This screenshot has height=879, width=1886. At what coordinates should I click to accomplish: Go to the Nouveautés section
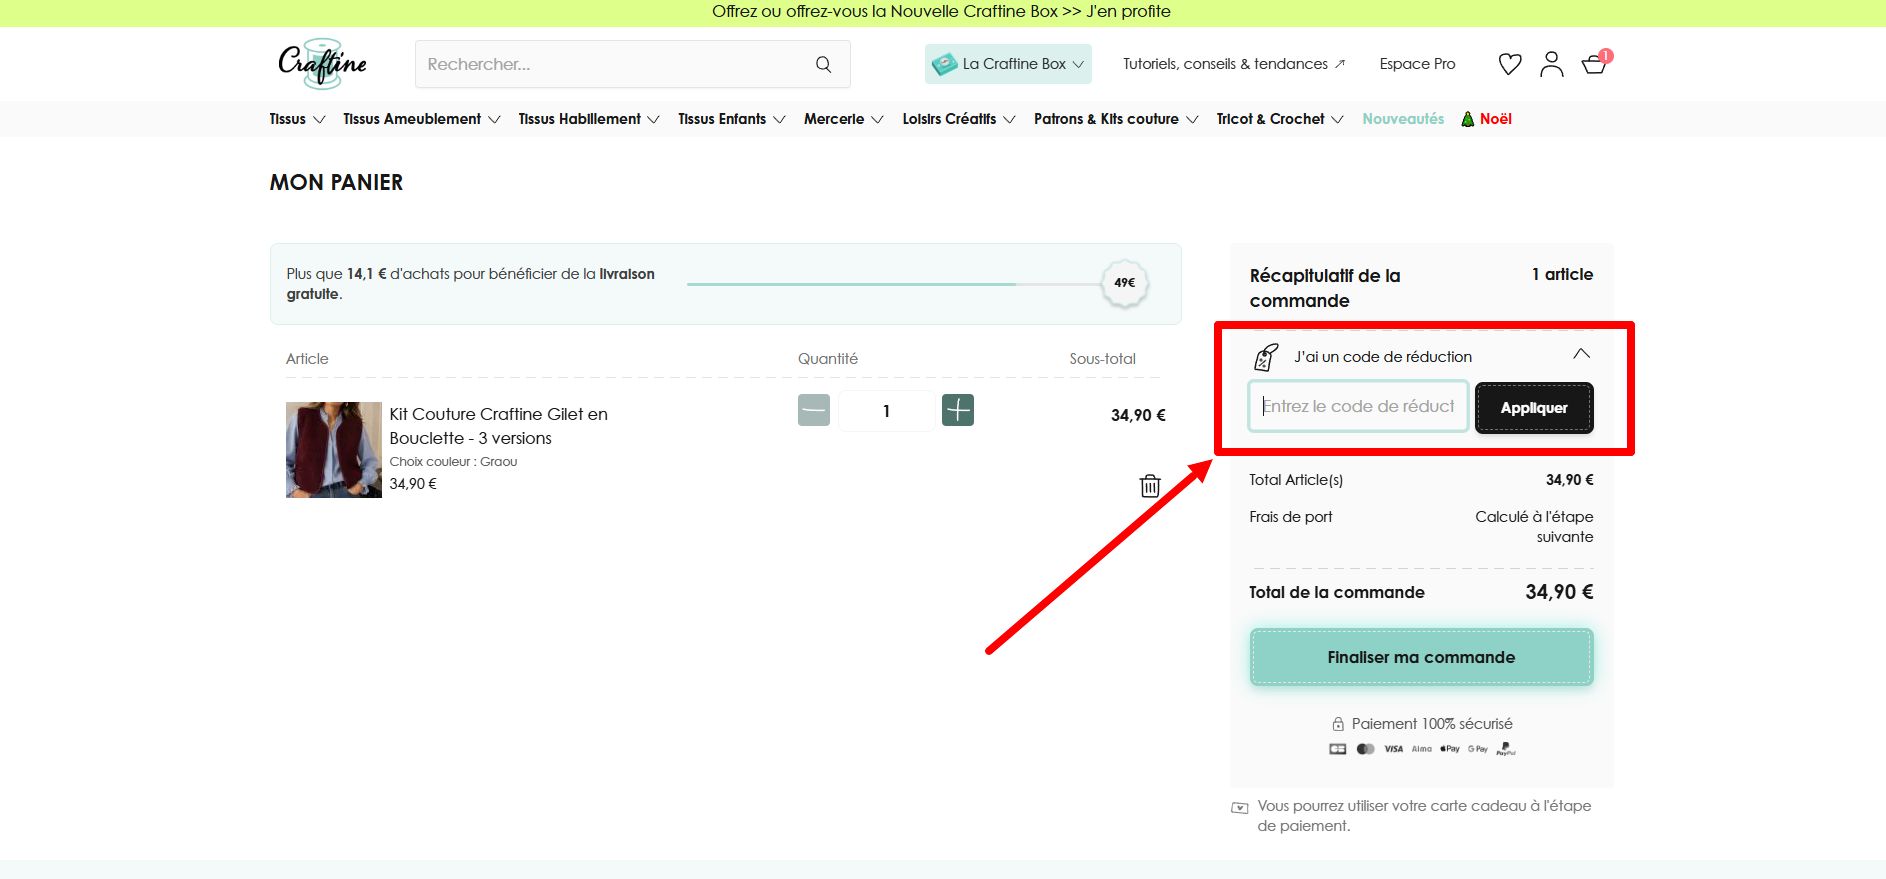(1403, 119)
